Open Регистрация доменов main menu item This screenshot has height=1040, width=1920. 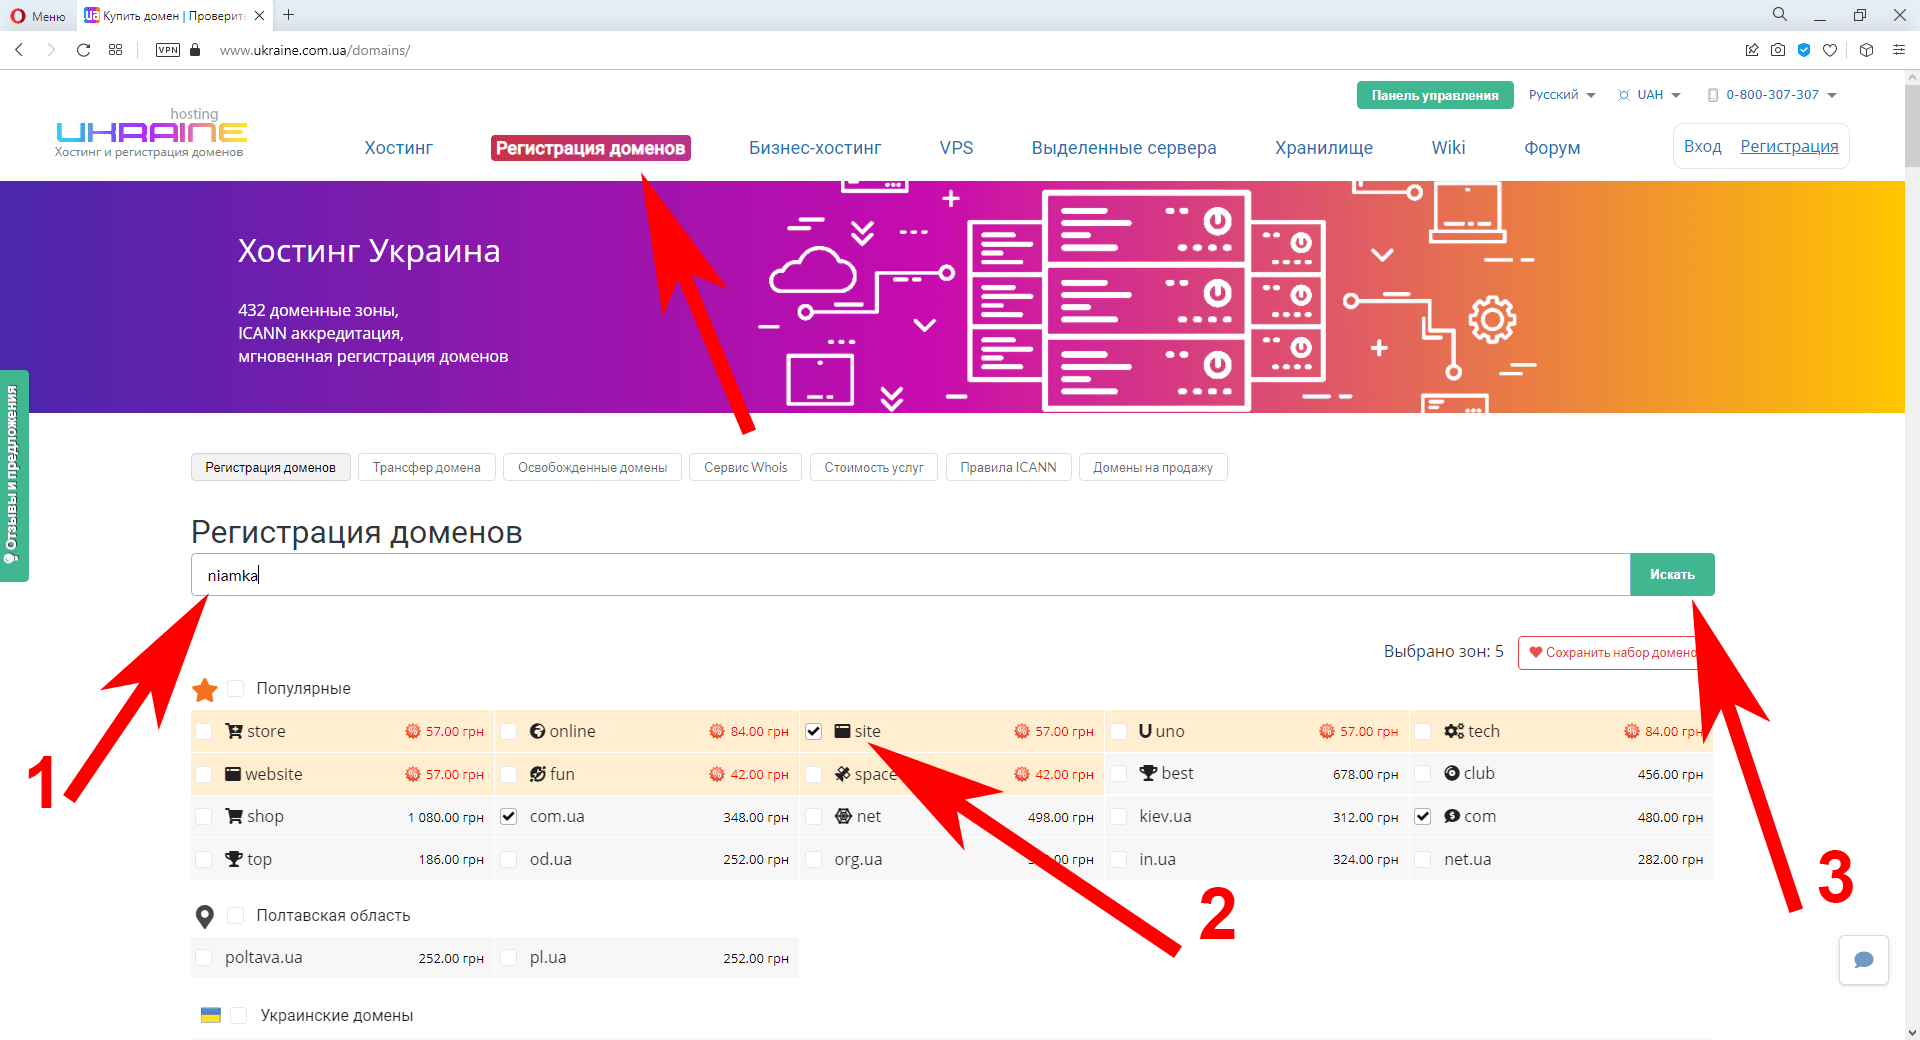pos(591,148)
